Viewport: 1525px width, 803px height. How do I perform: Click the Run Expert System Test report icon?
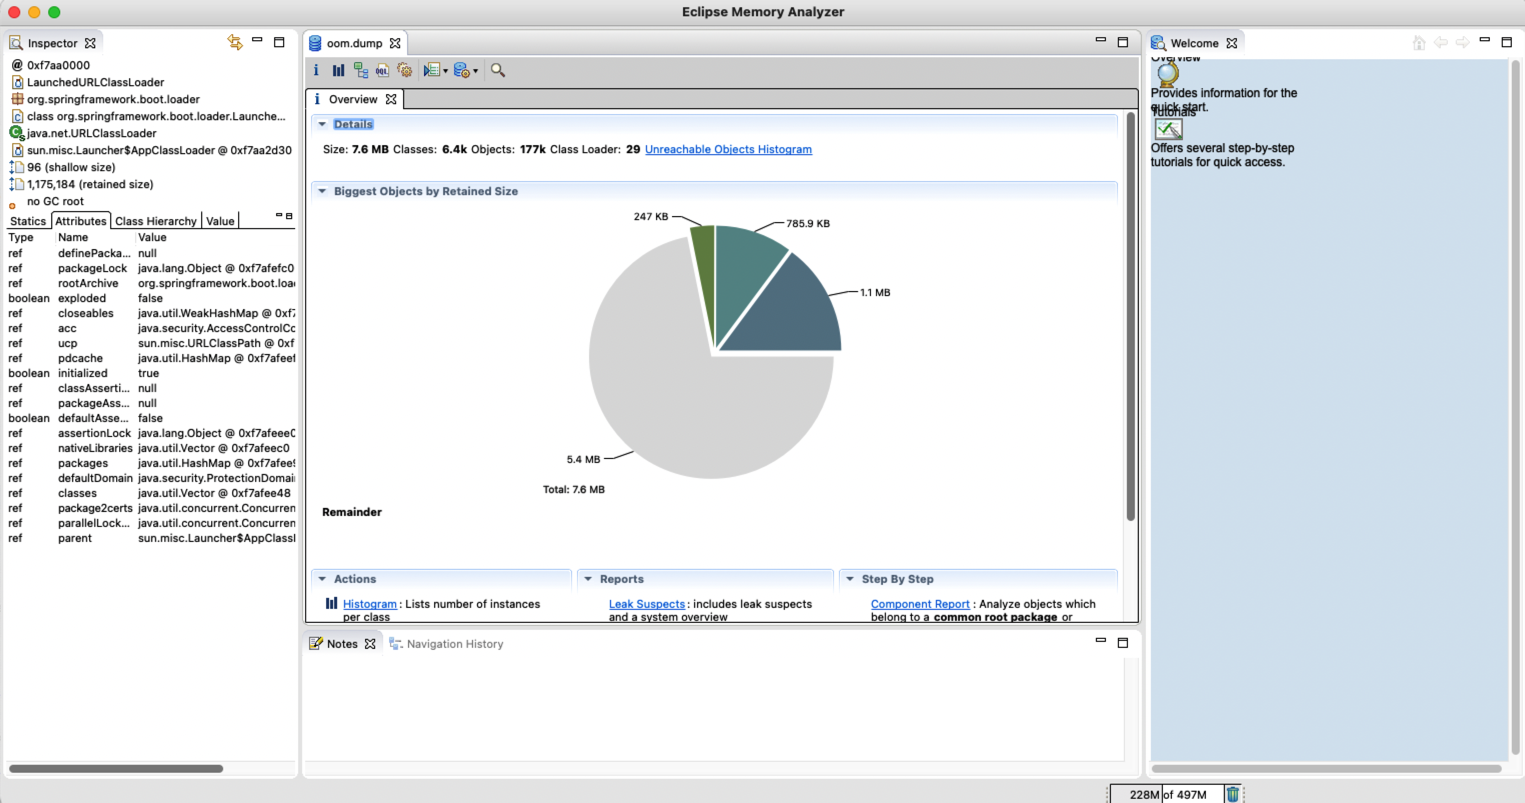click(431, 70)
